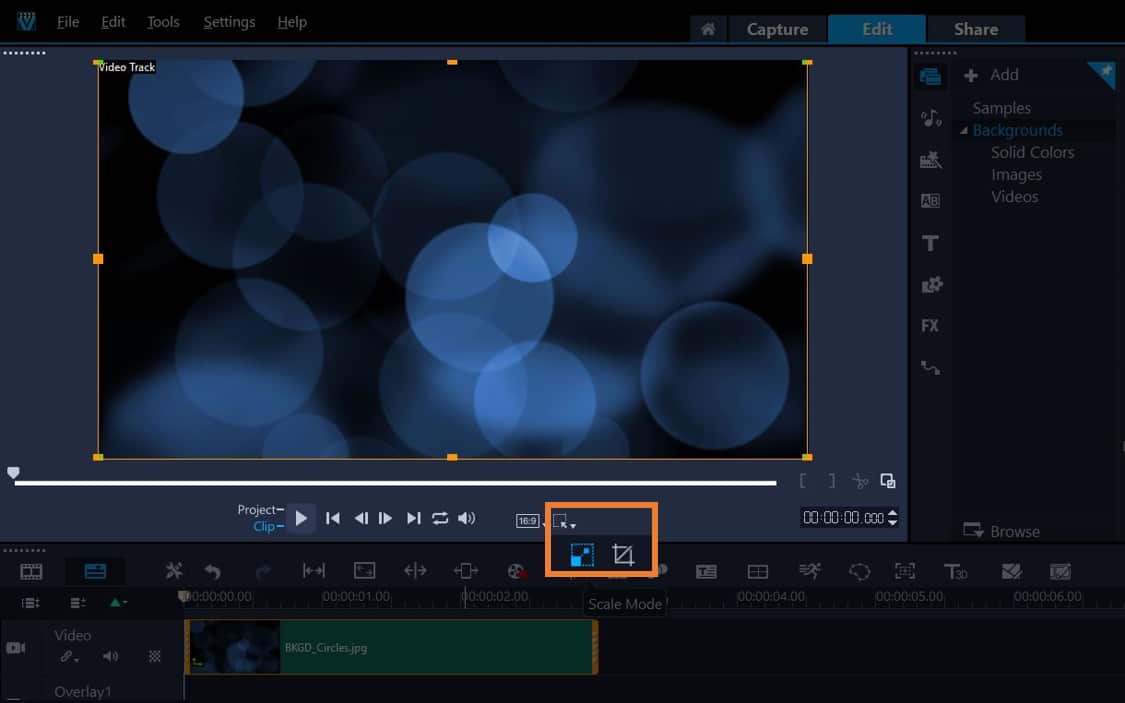Open the Settings menu
The image size is (1125, 703).
(229, 22)
